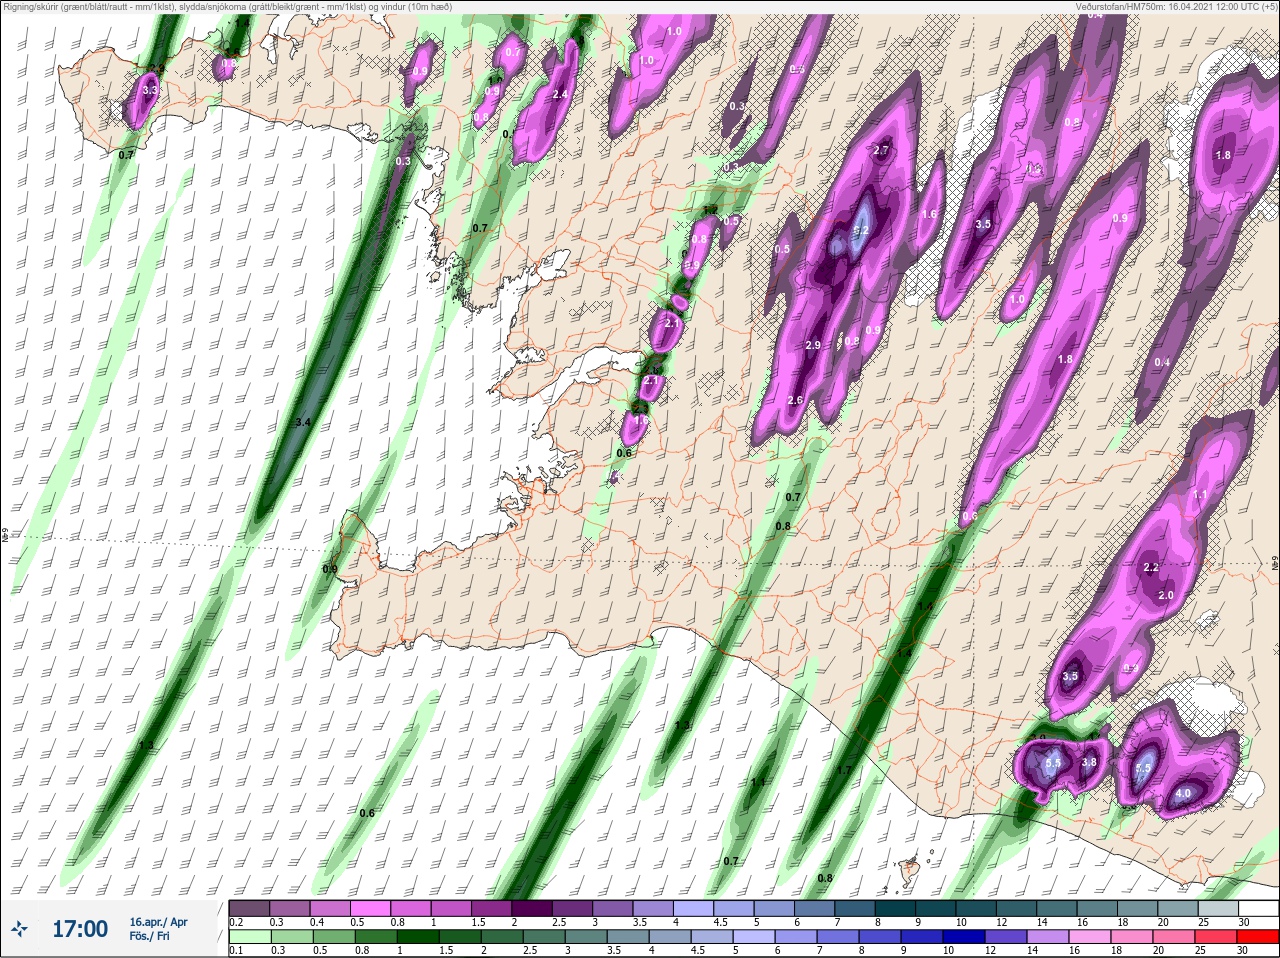Select the first purple swatch labeled 0.2
Screen dimensions: 1280x958
[249, 908]
